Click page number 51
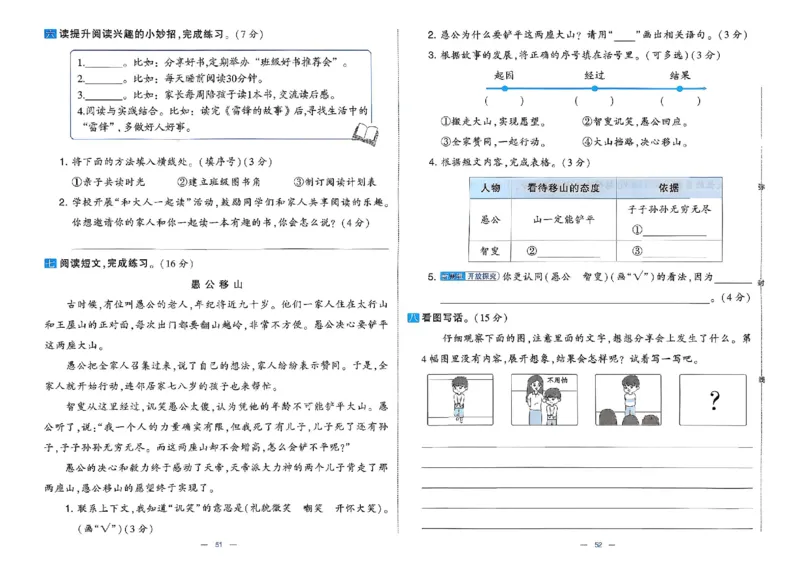The width and height of the screenshot is (800, 566). [218, 545]
